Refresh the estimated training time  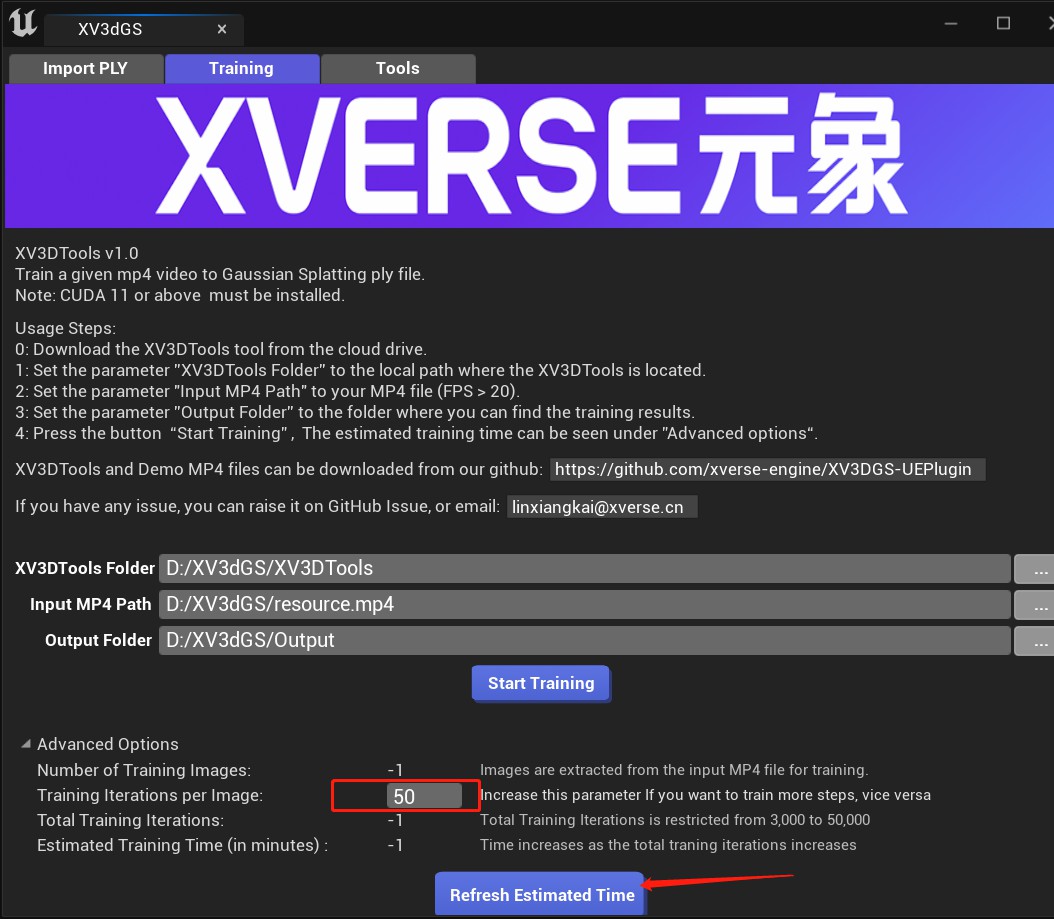[x=541, y=895]
